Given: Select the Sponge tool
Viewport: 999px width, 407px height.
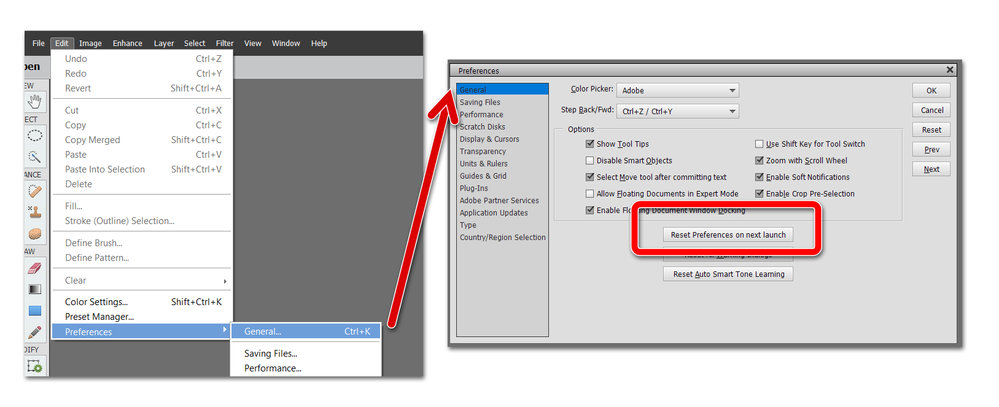Looking at the screenshot, I should pyautogui.click(x=34, y=234).
